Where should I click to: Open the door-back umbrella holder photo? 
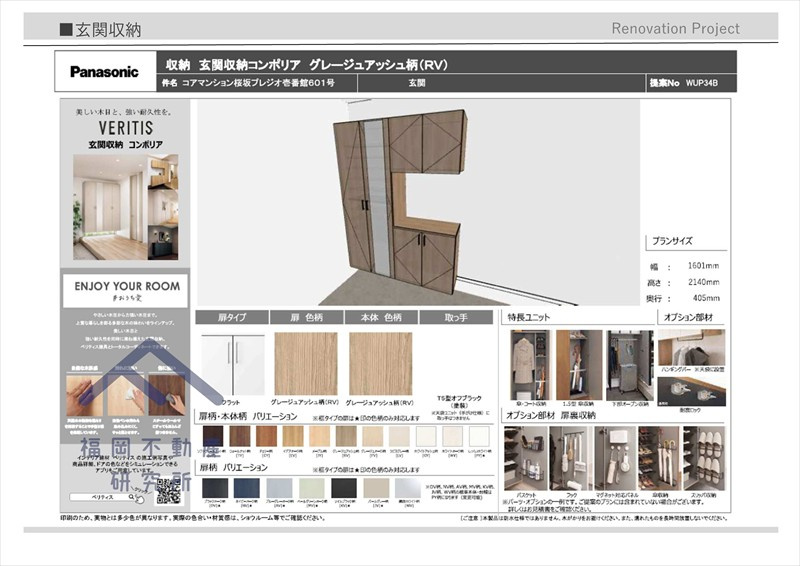coord(659,458)
